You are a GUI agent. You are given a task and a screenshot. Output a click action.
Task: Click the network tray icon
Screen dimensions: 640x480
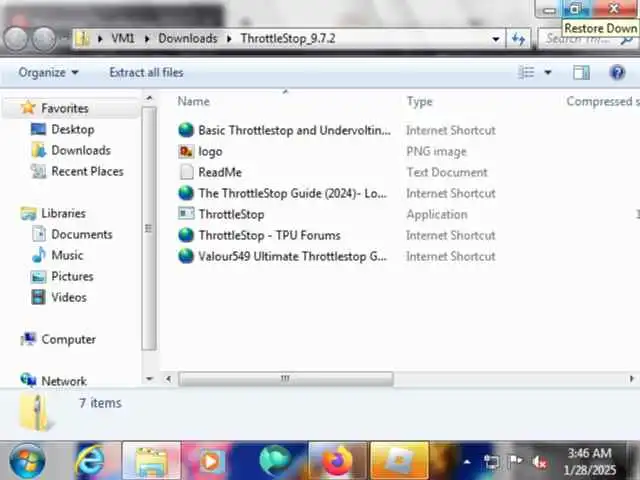point(491,462)
